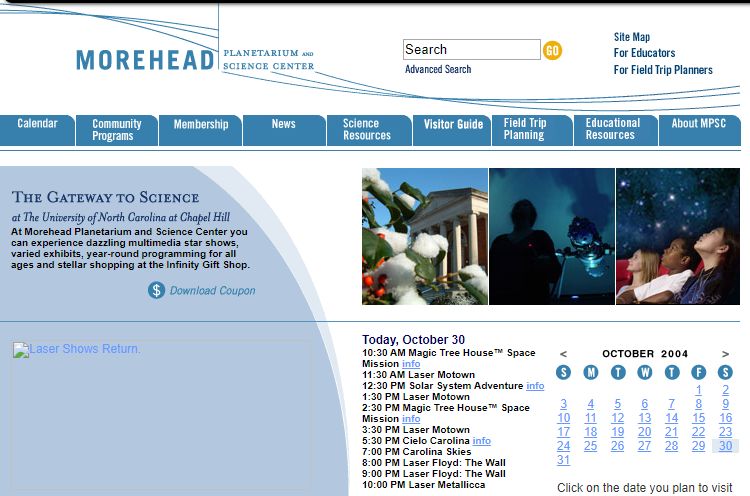Select October 27 on the calendar
This screenshot has width=750, height=496.
[644, 446]
